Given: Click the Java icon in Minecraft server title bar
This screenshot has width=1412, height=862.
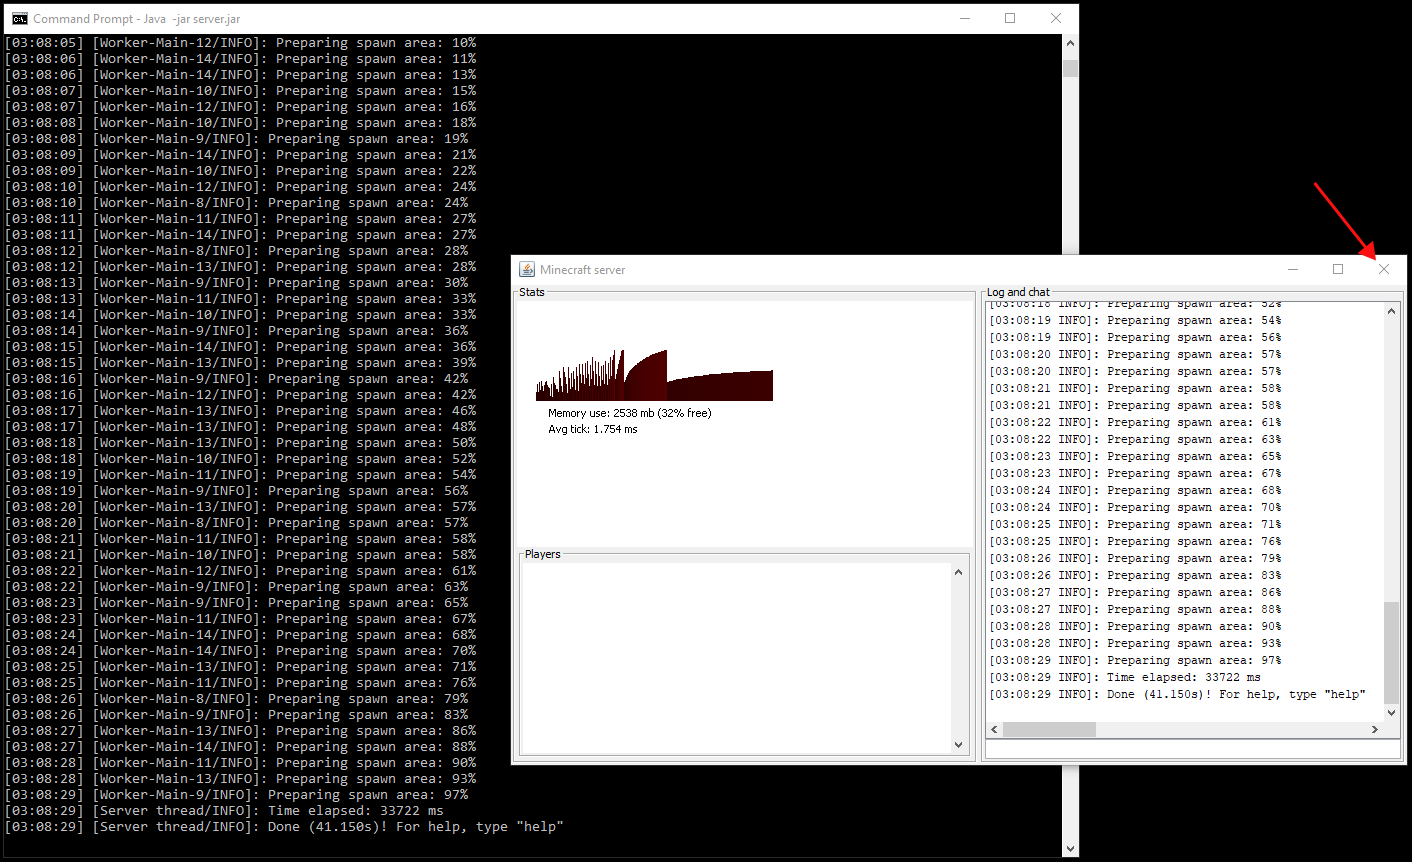Looking at the screenshot, I should coord(527,269).
